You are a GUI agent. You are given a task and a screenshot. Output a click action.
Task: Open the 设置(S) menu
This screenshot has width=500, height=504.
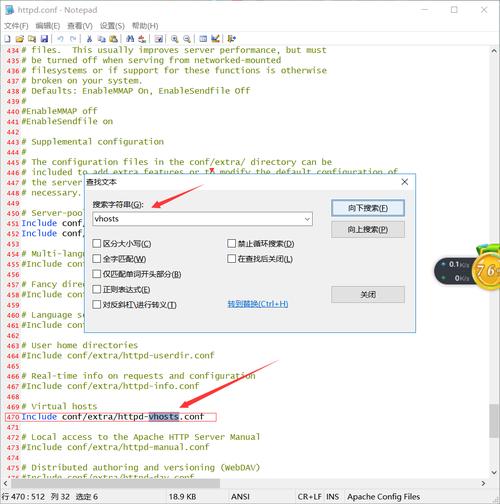pos(112,26)
